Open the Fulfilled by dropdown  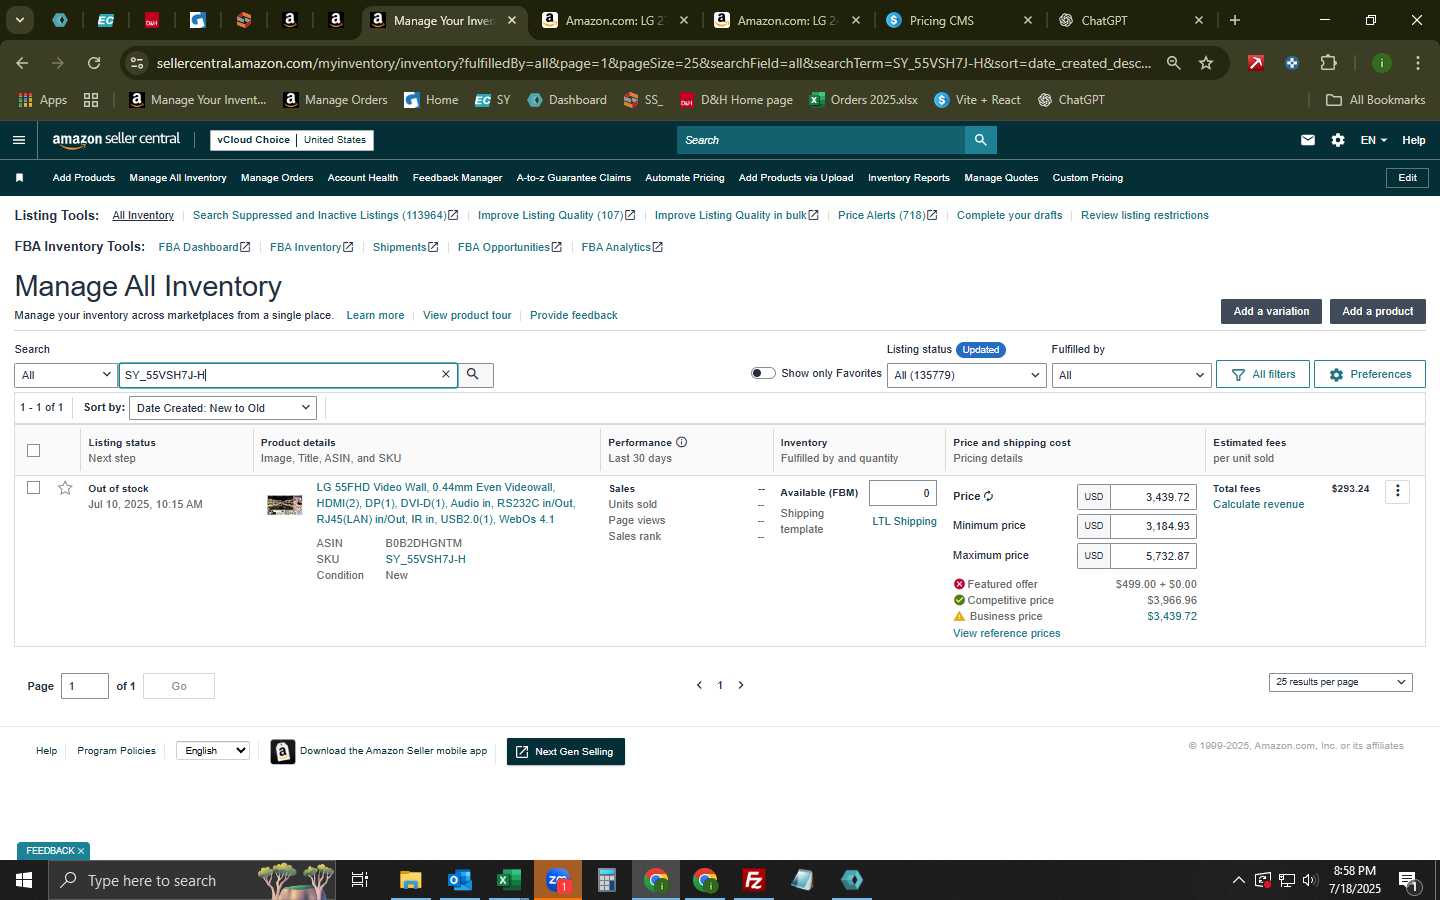pyautogui.click(x=1131, y=375)
